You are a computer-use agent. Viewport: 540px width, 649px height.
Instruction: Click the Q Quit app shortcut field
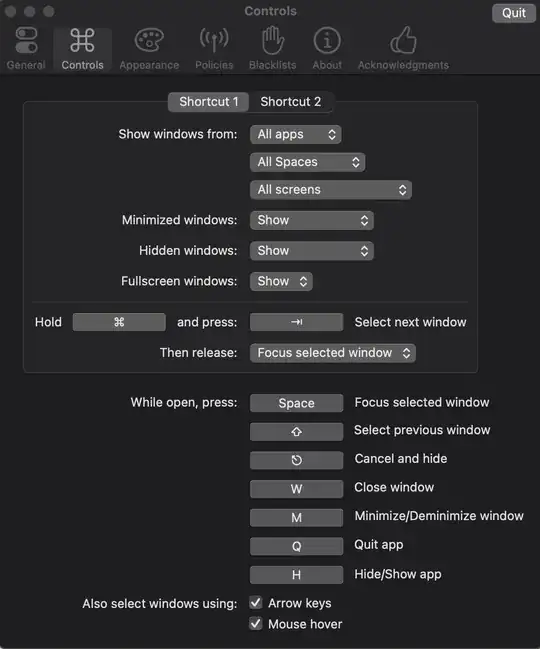point(296,546)
